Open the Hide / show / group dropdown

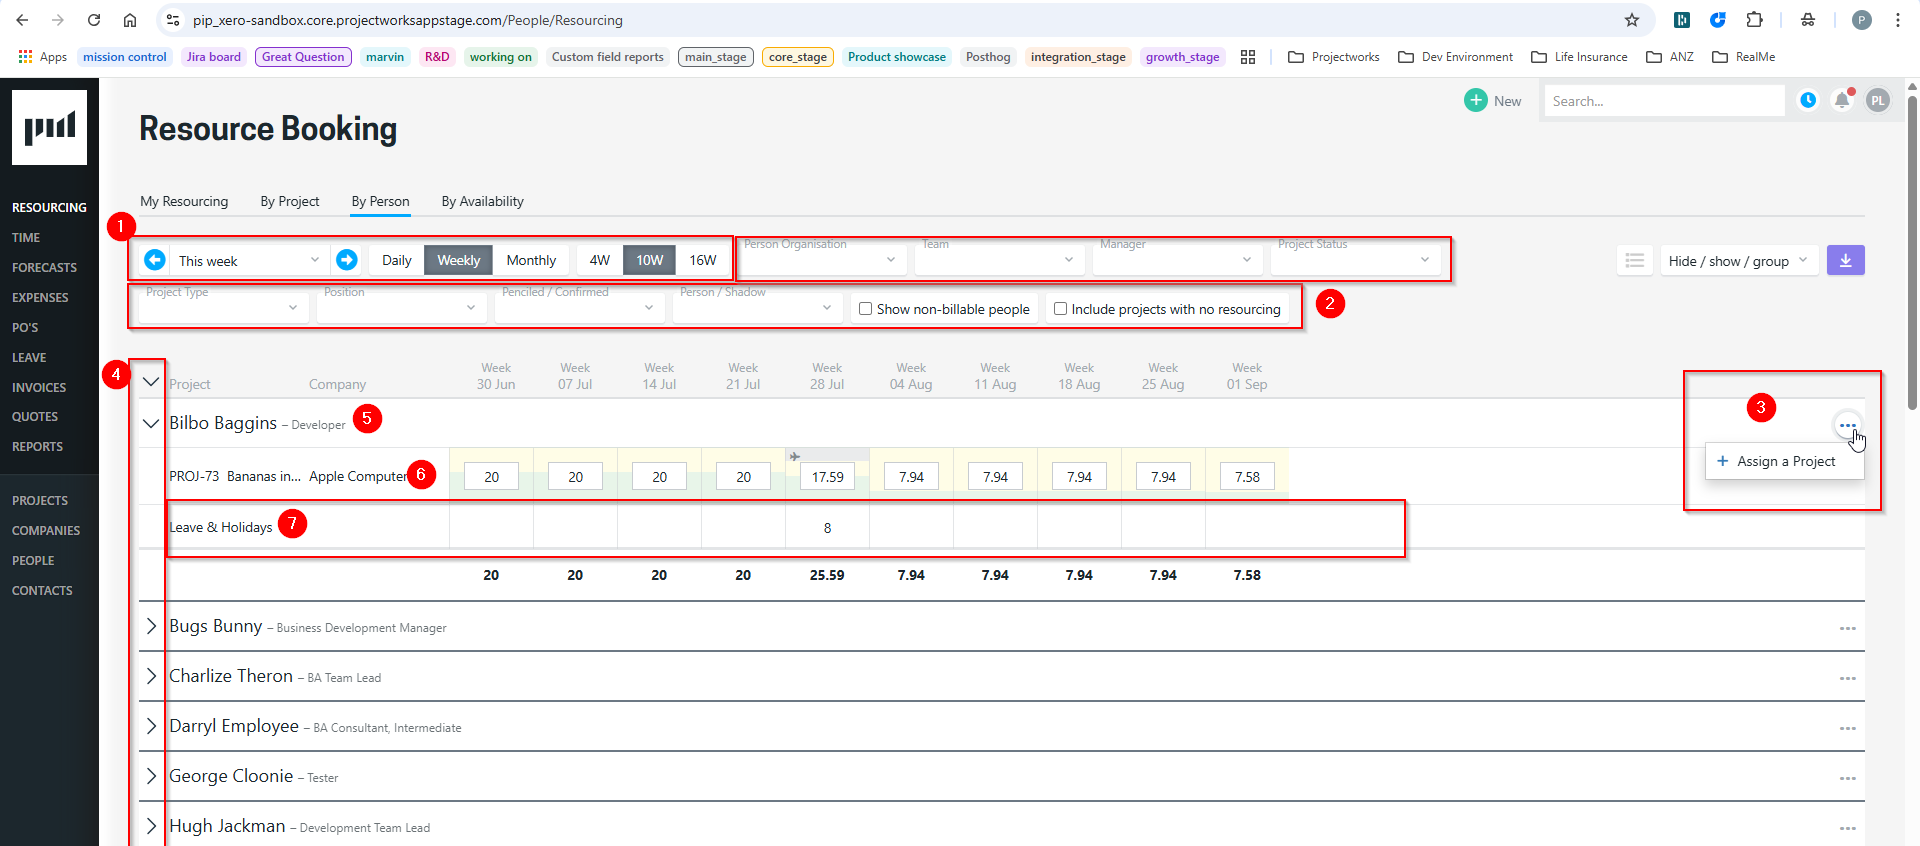[x=1737, y=261]
